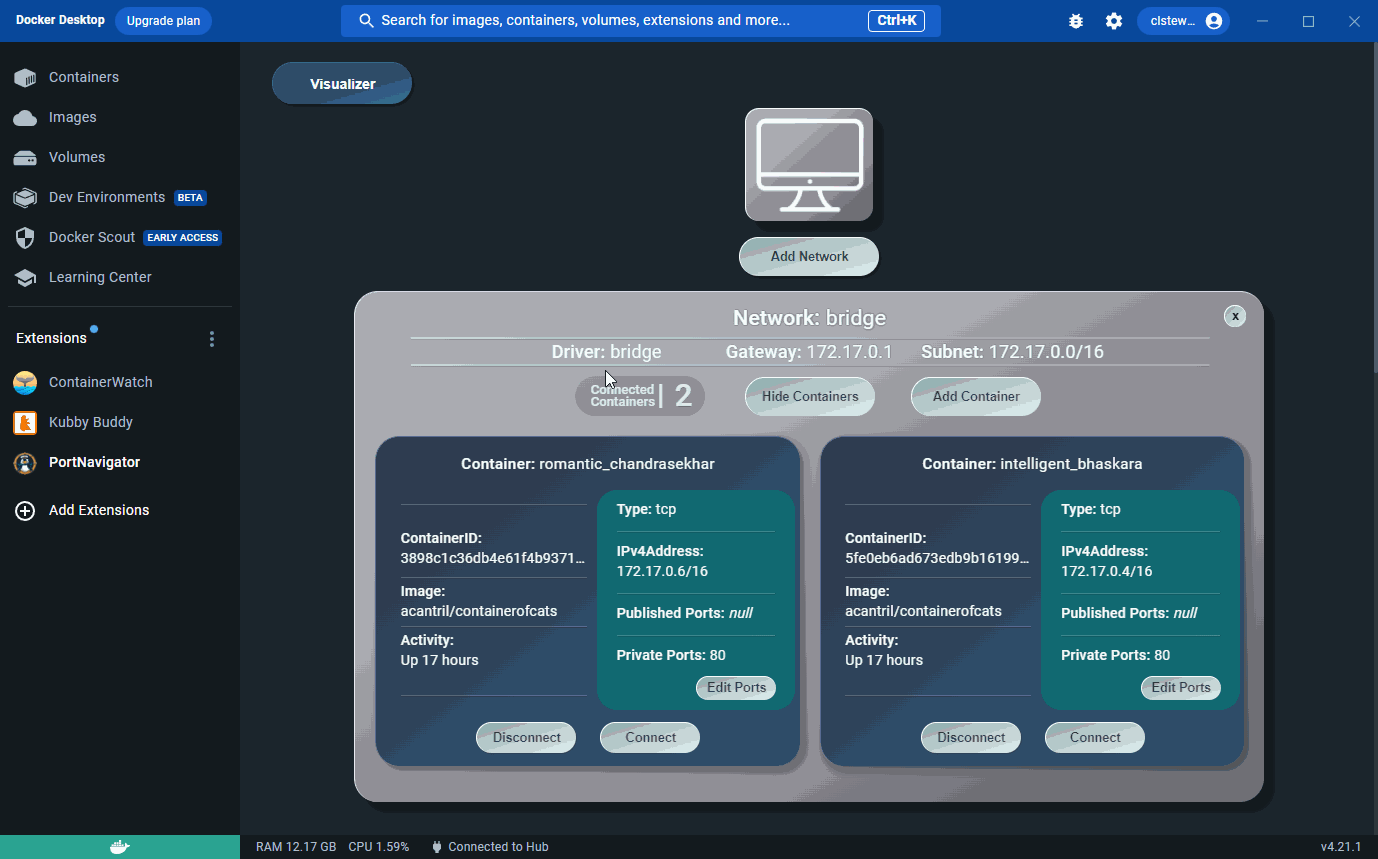Image resolution: width=1378 pixels, height=859 pixels.
Task: Click the Dev Environments cube icon
Action: click(x=25, y=198)
